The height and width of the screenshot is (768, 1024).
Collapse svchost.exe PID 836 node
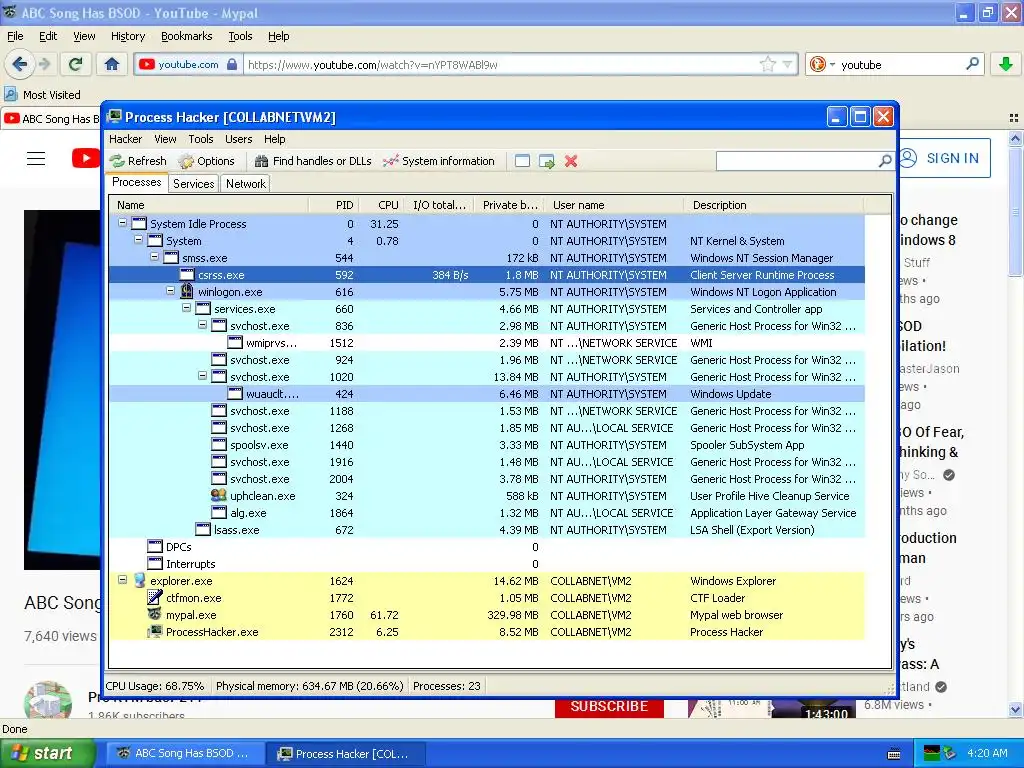pyautogui.click(x=202, y=325)
